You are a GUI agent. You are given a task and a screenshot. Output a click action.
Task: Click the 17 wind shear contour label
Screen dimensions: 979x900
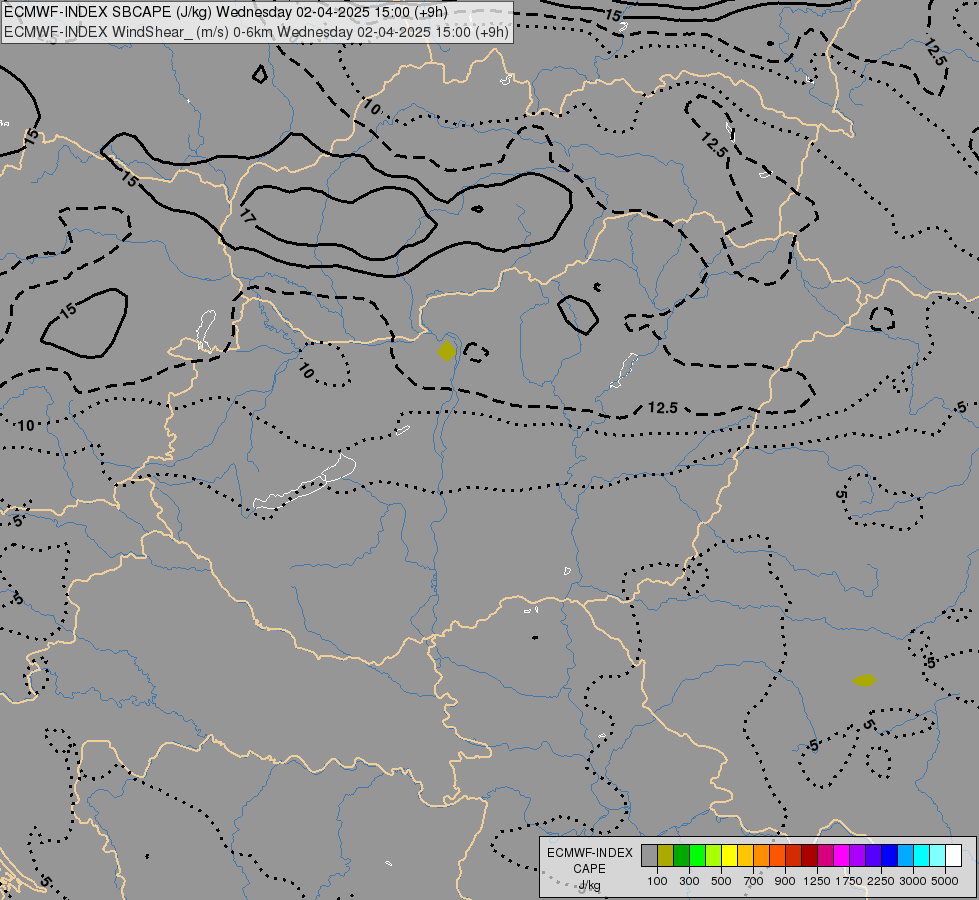coord(248,216)
